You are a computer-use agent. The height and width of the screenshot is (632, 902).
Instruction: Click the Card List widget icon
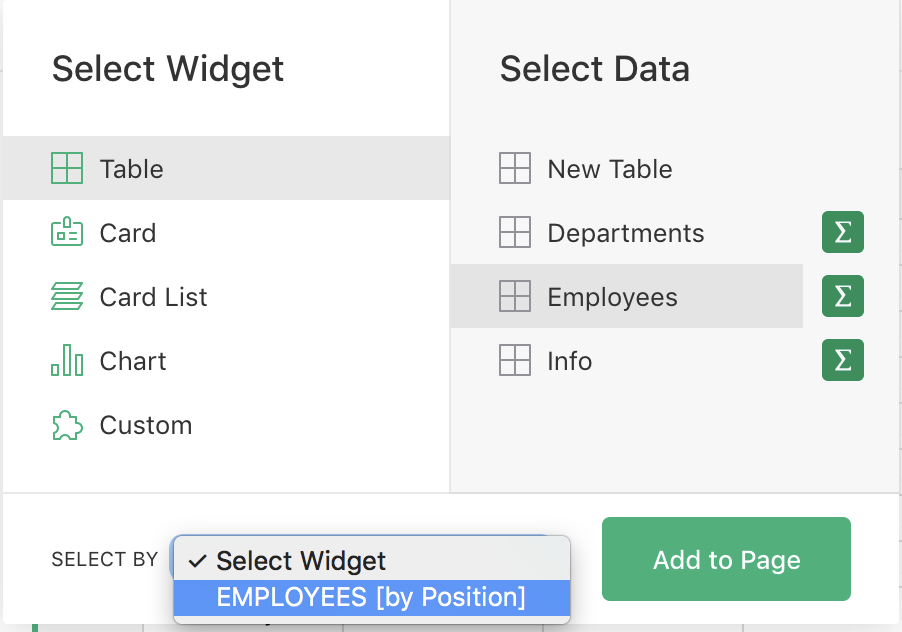pos(67,297)
